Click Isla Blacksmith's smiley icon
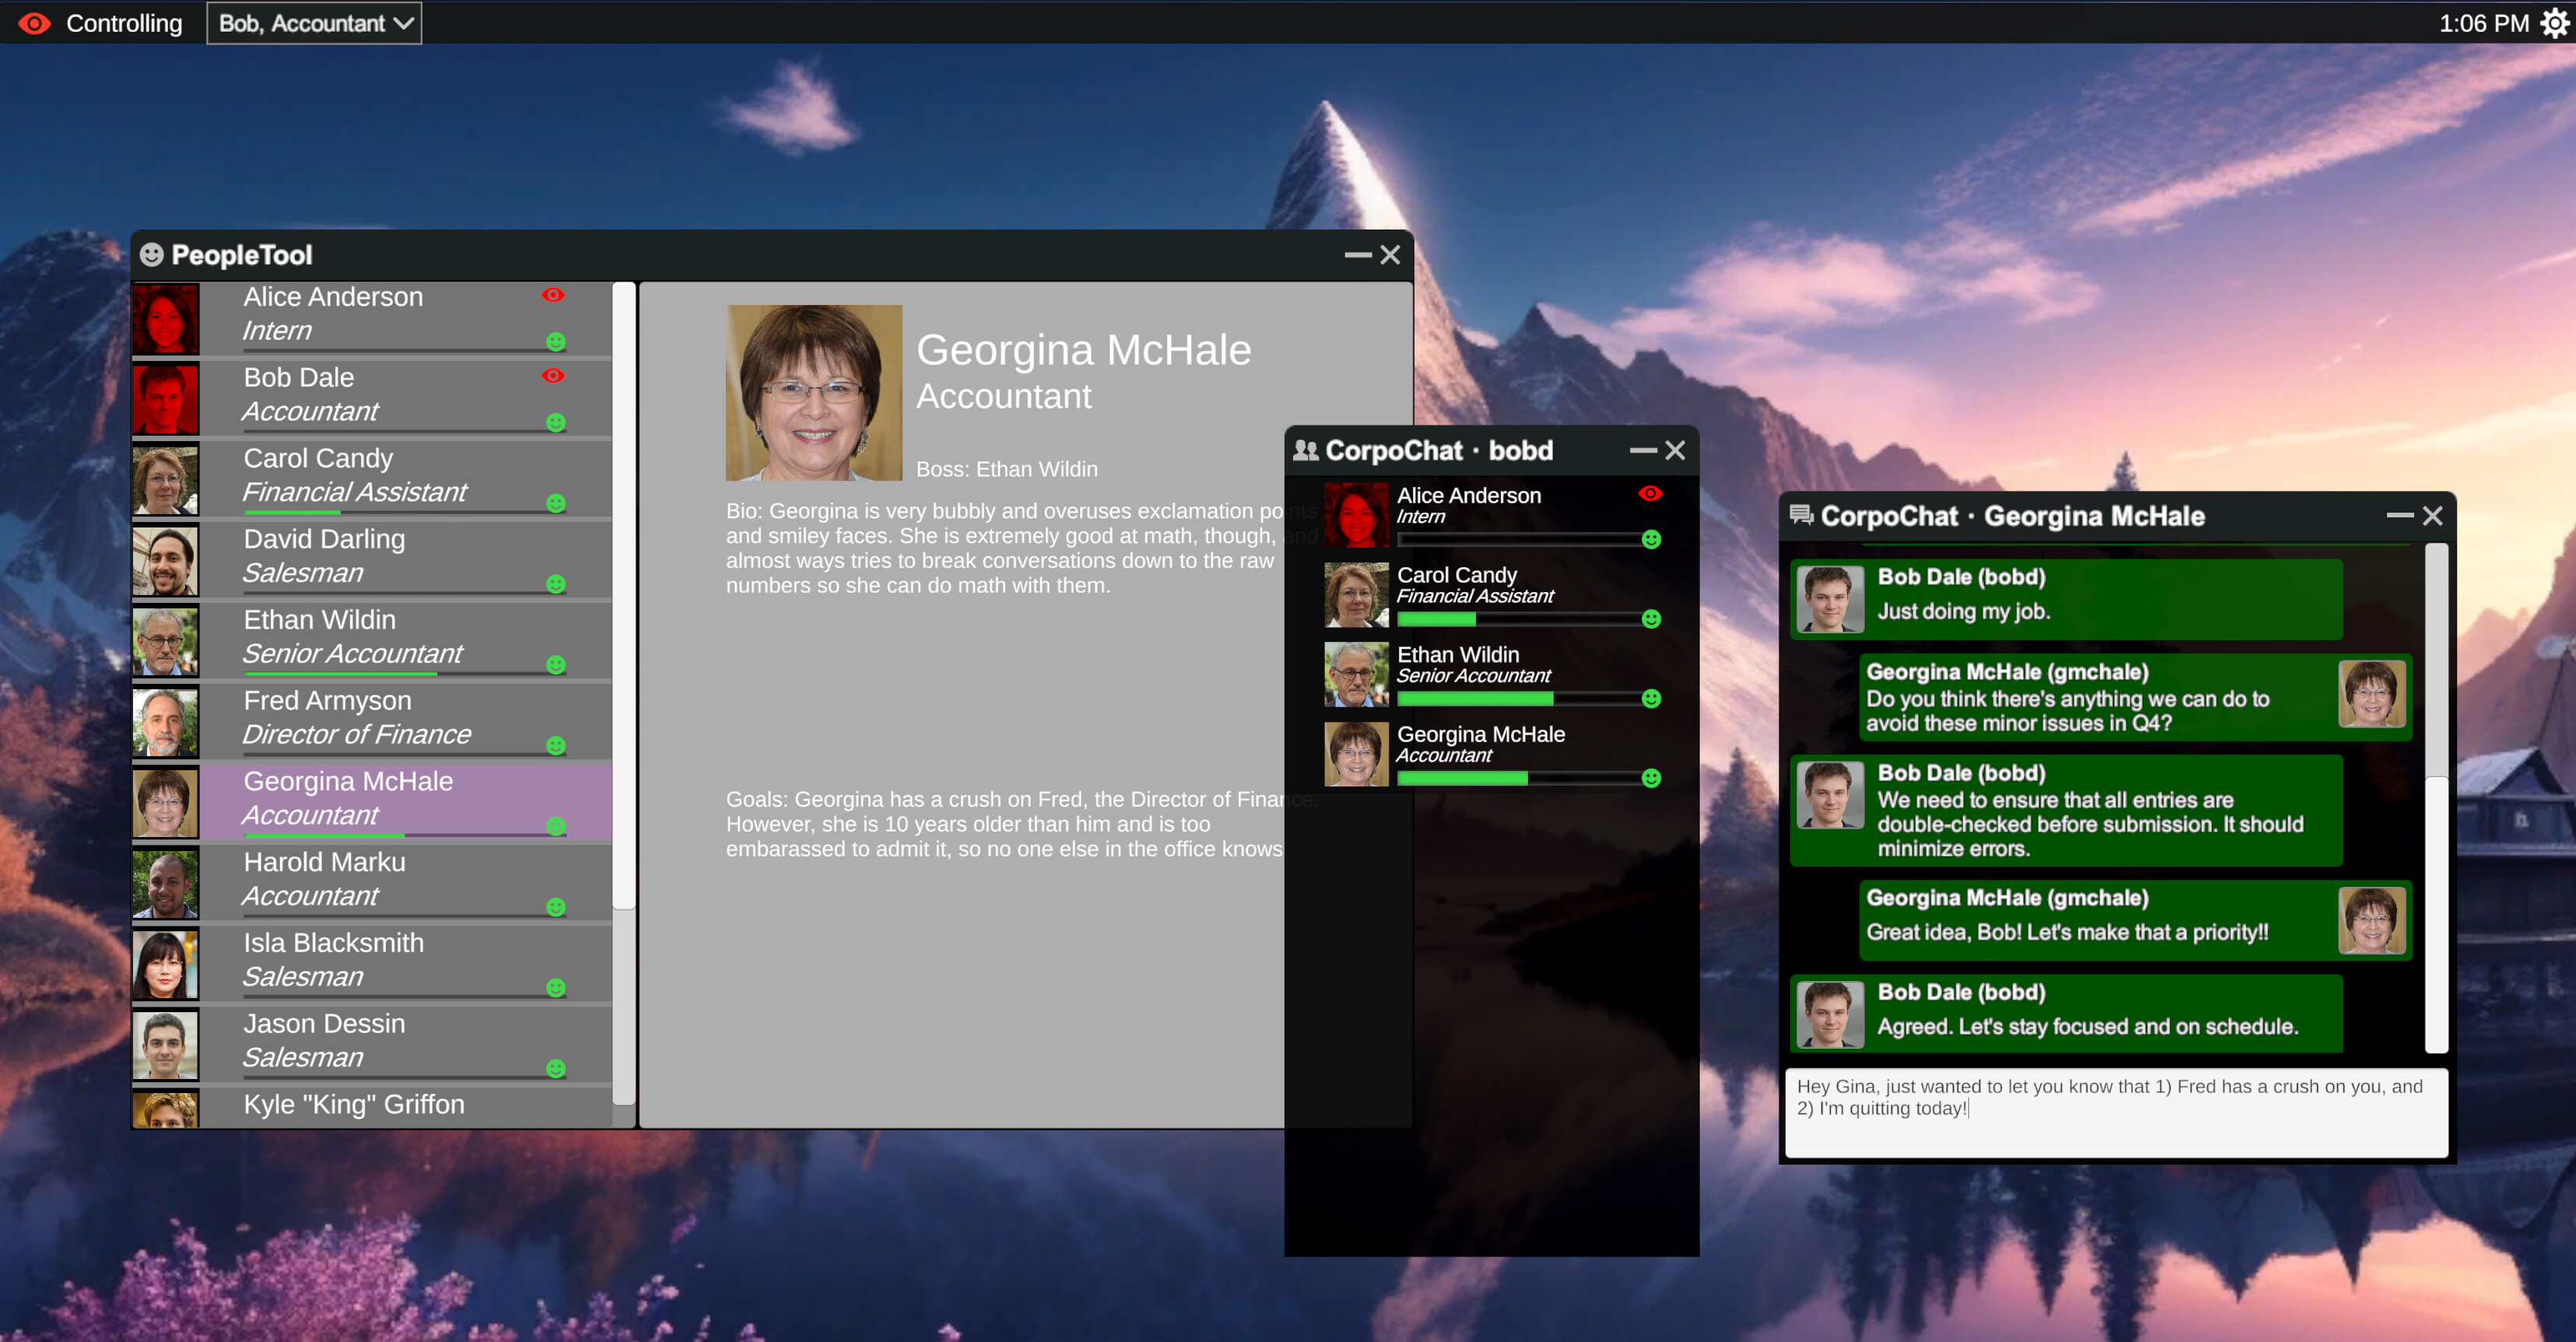Viewport: 2576px width, 1342px height. 557,988
